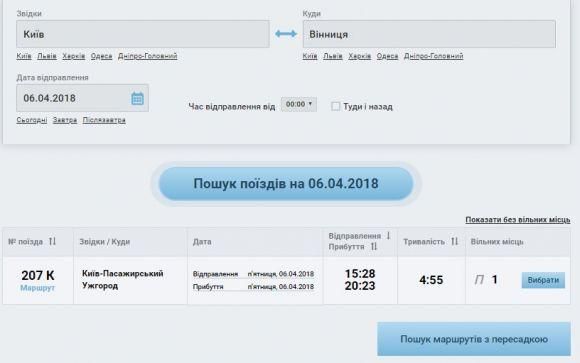580x363 pixels.
Task: Choose Львів quick link under Звідки
Action: (x=47, y=56)
